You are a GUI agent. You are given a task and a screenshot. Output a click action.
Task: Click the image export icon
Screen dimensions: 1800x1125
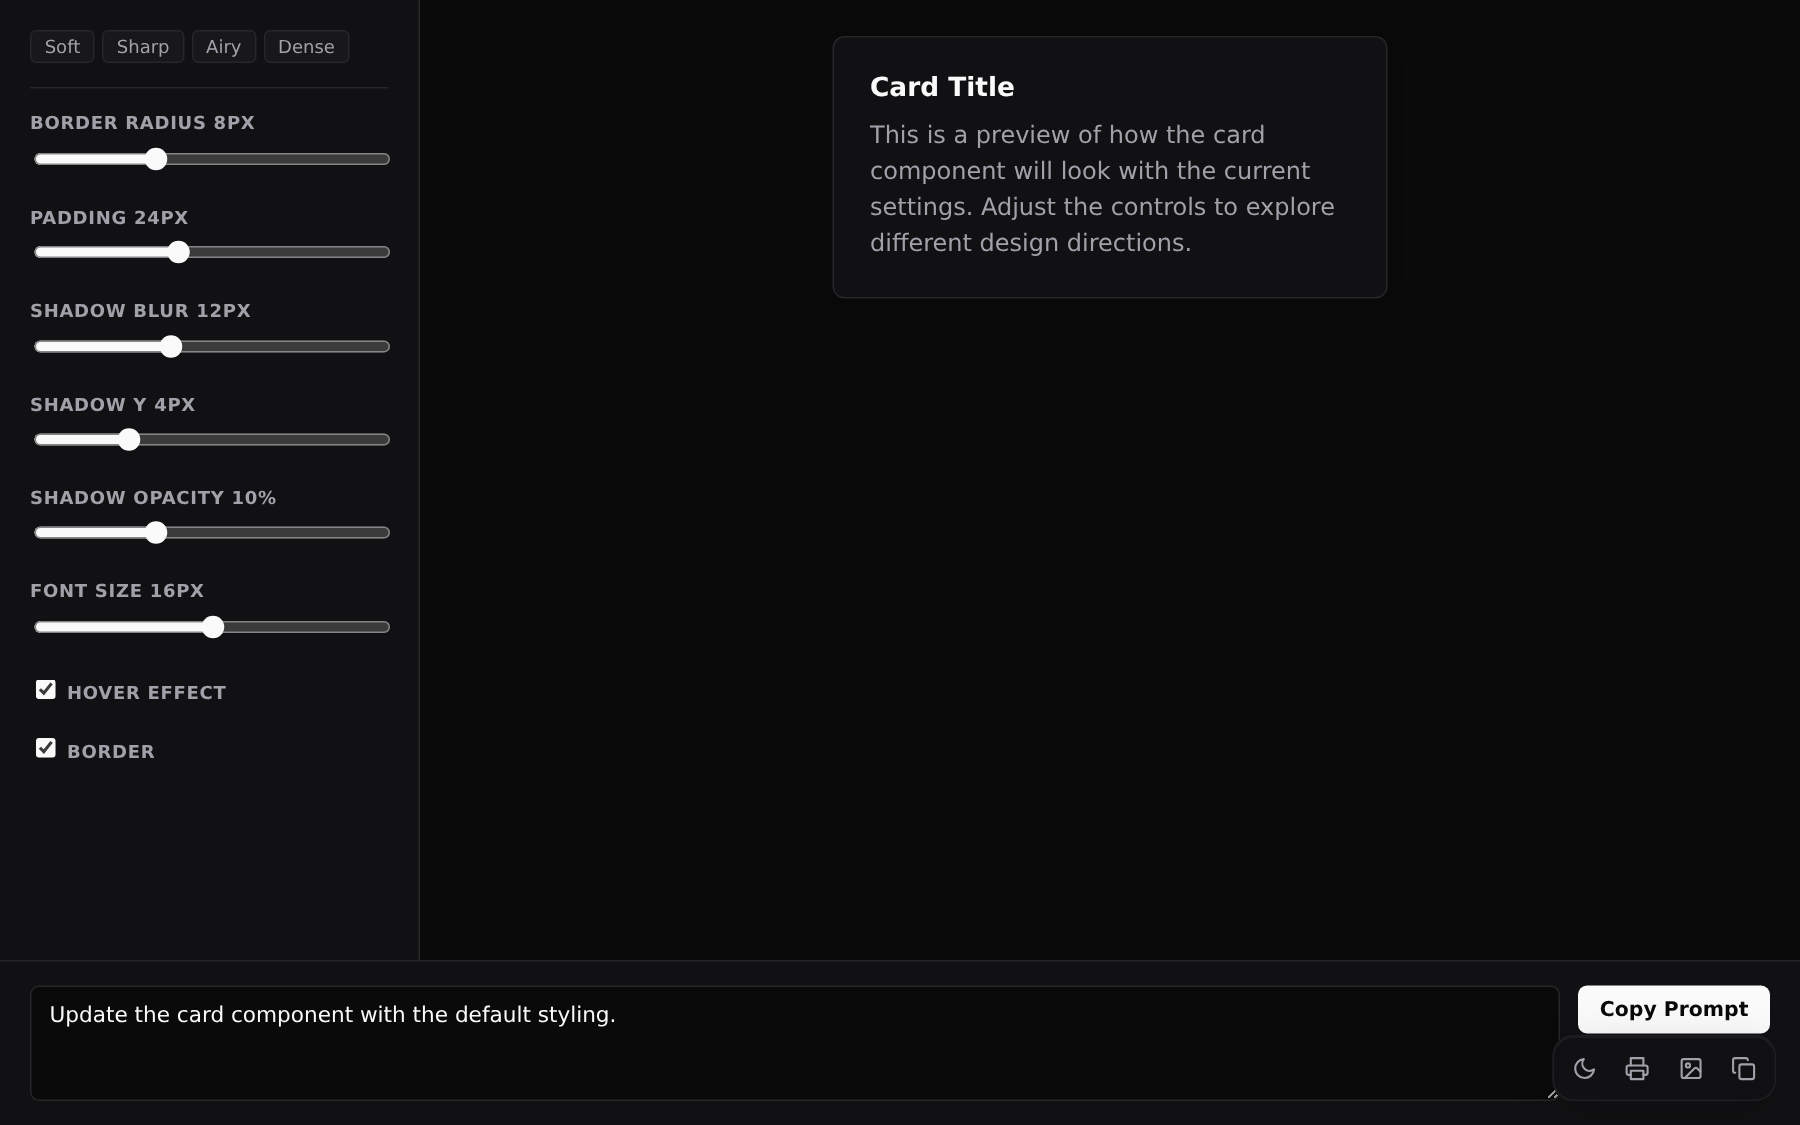1691,1069
